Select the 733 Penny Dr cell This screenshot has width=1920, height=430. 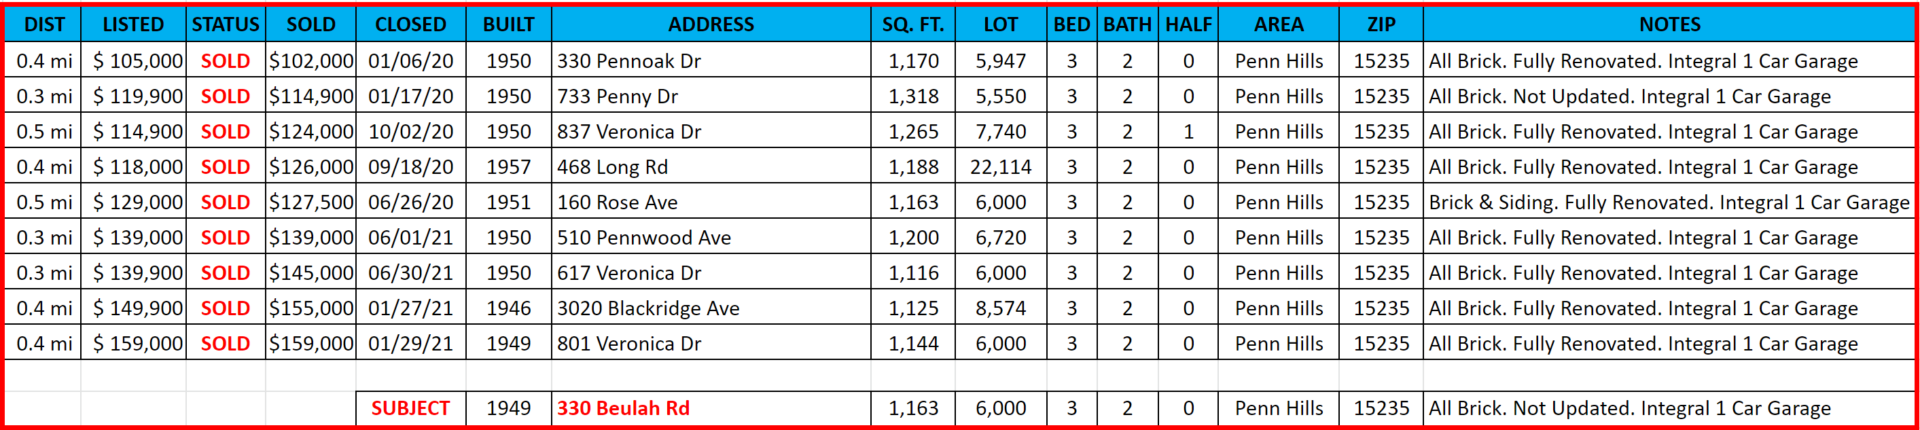point(711,96)
